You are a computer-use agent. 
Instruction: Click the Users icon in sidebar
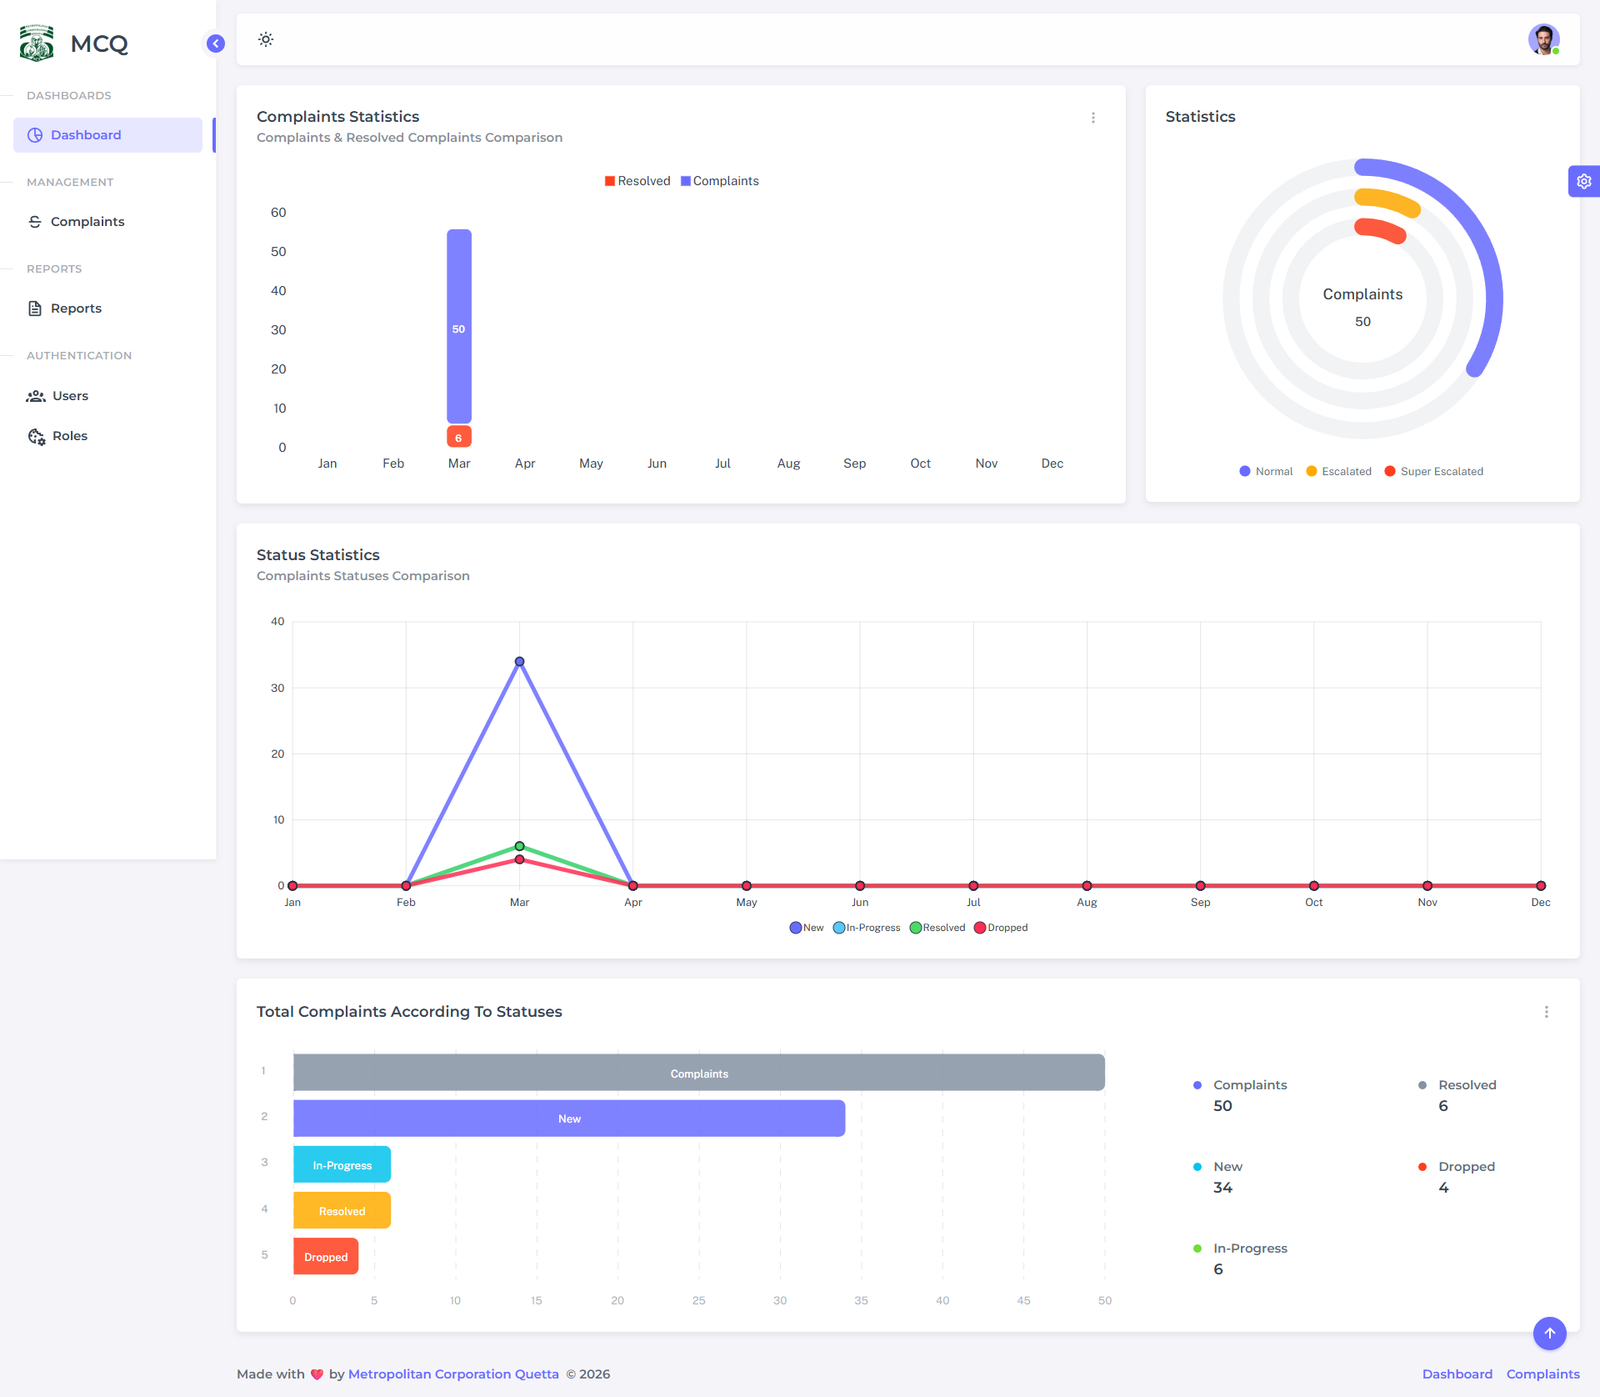click(36, 396)
